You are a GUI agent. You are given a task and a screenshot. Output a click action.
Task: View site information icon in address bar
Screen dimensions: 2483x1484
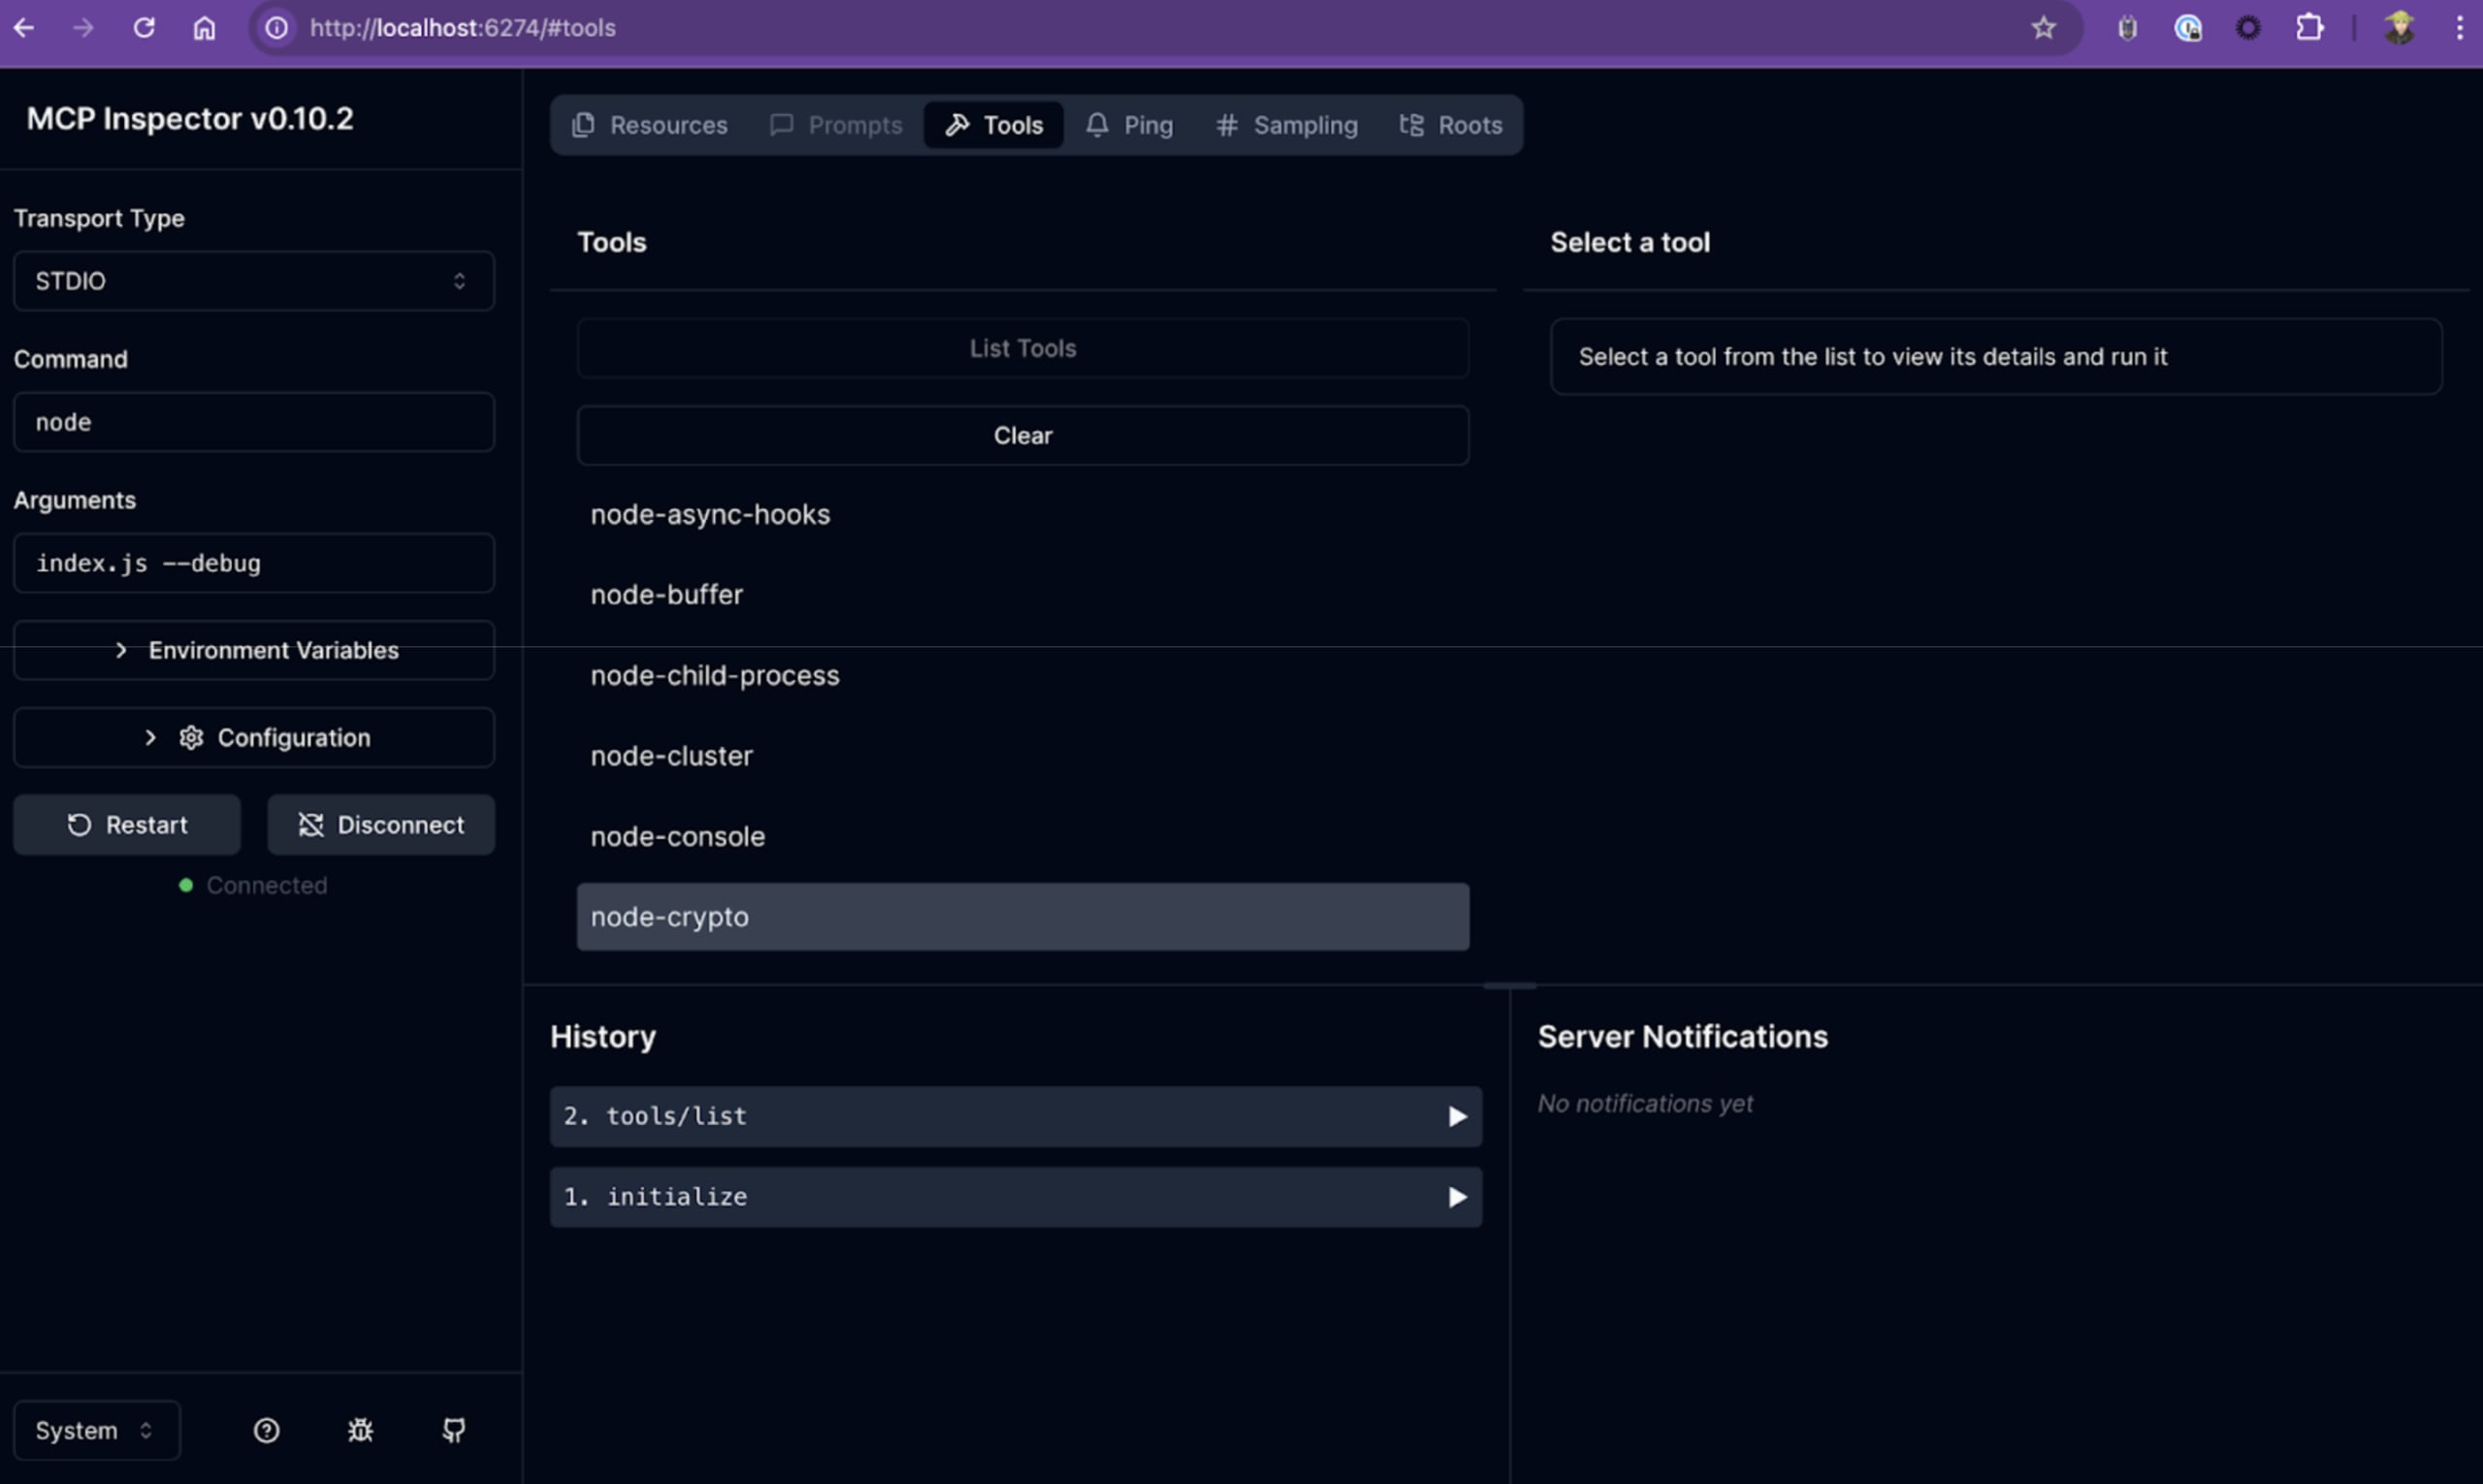coord(277,28)
